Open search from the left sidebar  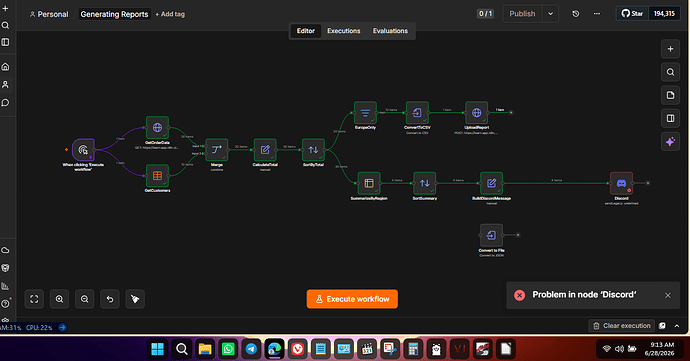point(5,26)
